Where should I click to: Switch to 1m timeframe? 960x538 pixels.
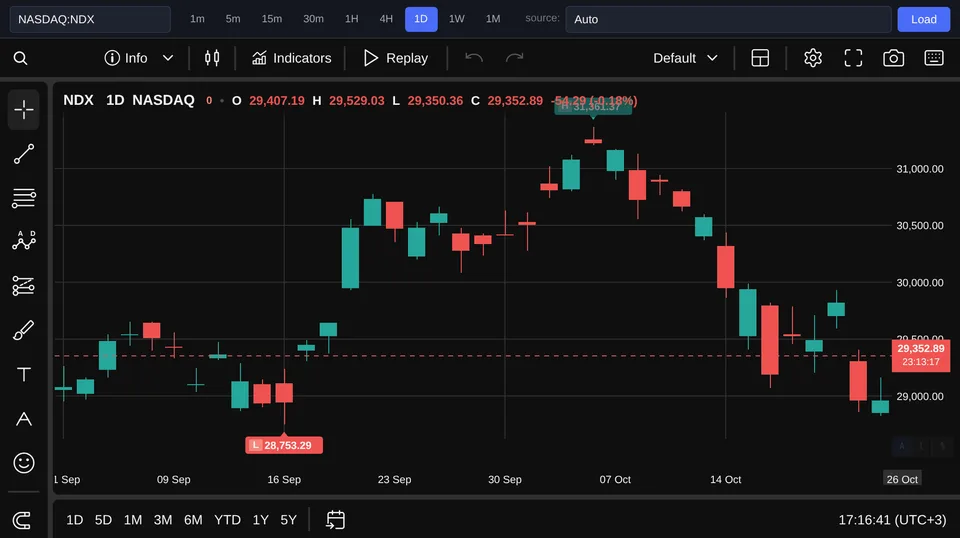click(x=197, y=19)
